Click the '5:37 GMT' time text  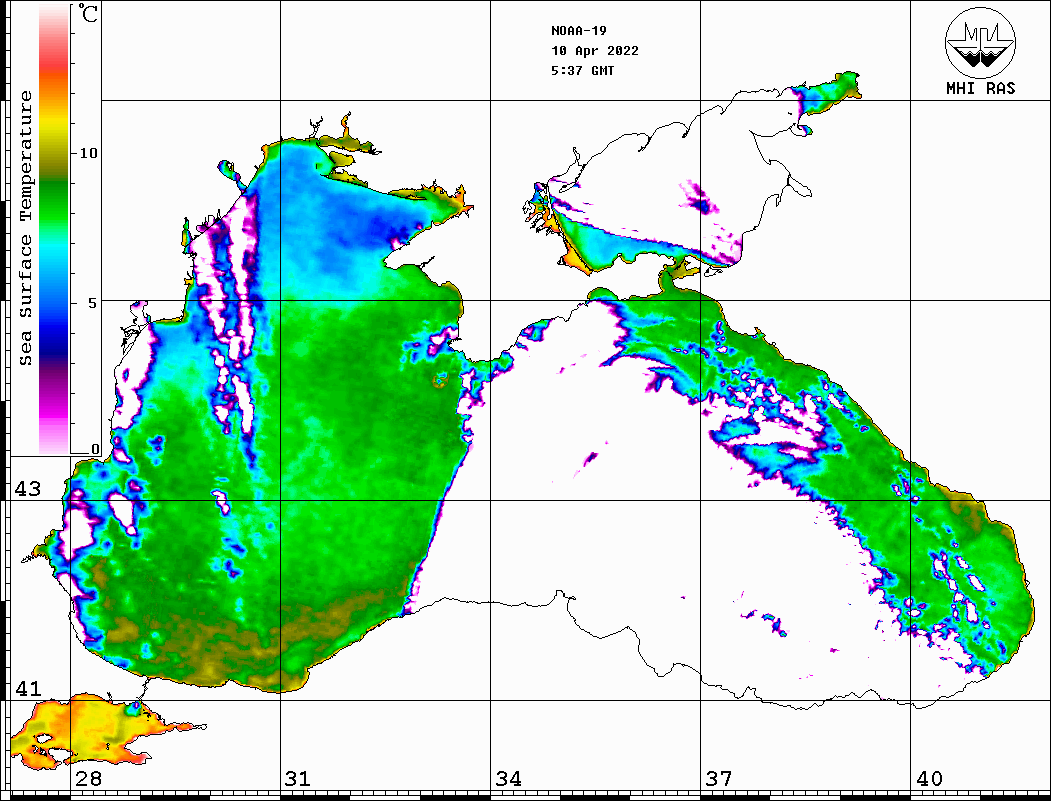coord(583,70)
